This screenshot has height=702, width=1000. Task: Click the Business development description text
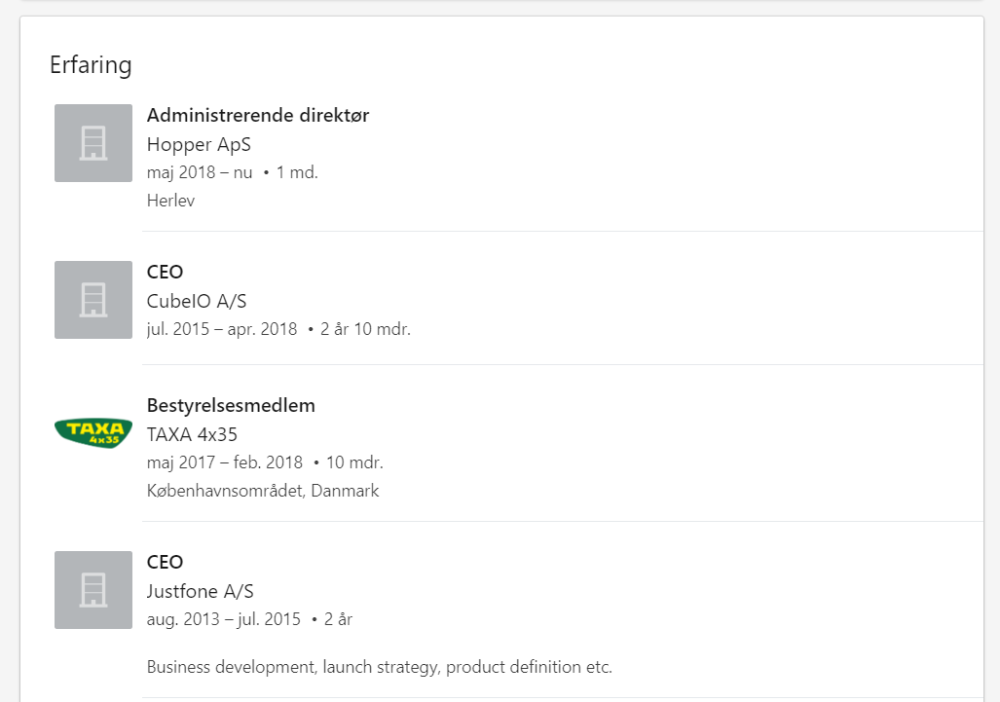(379, 667)
